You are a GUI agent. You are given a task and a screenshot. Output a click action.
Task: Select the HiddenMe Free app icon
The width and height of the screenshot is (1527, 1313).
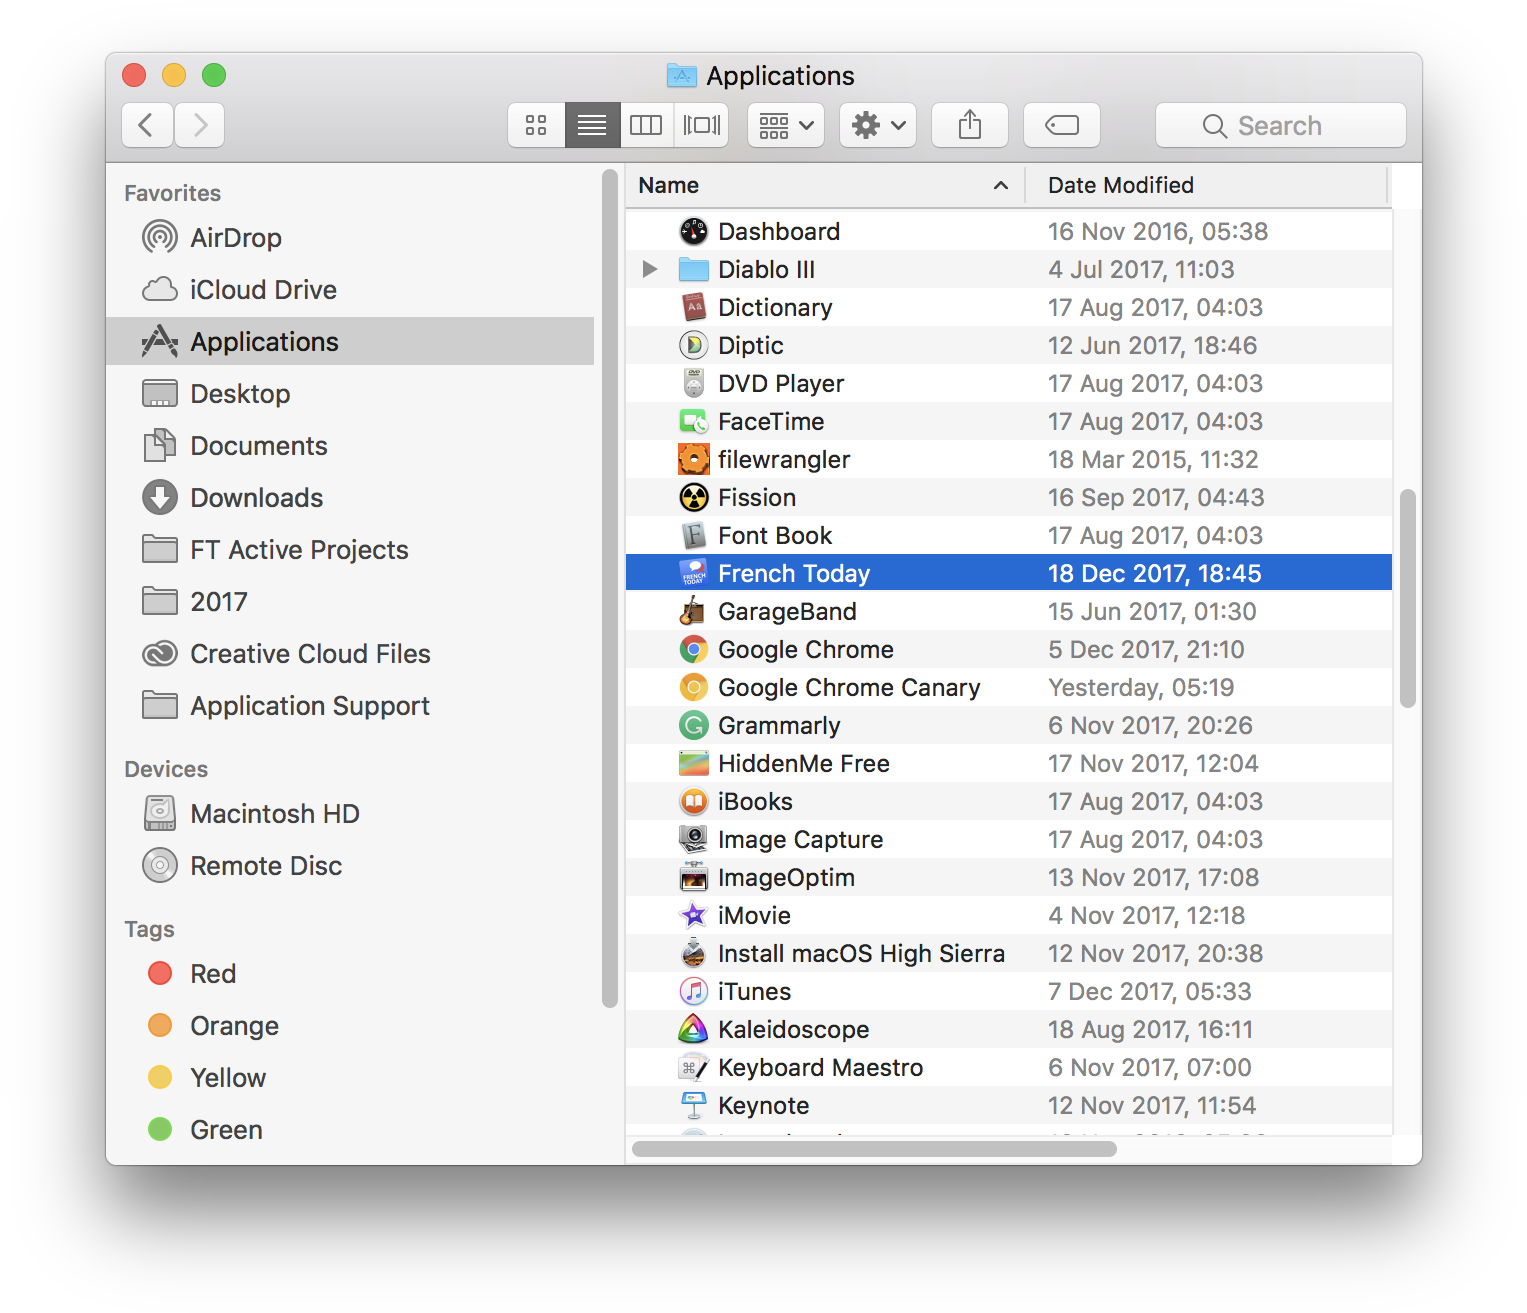[x=694, y=763]
